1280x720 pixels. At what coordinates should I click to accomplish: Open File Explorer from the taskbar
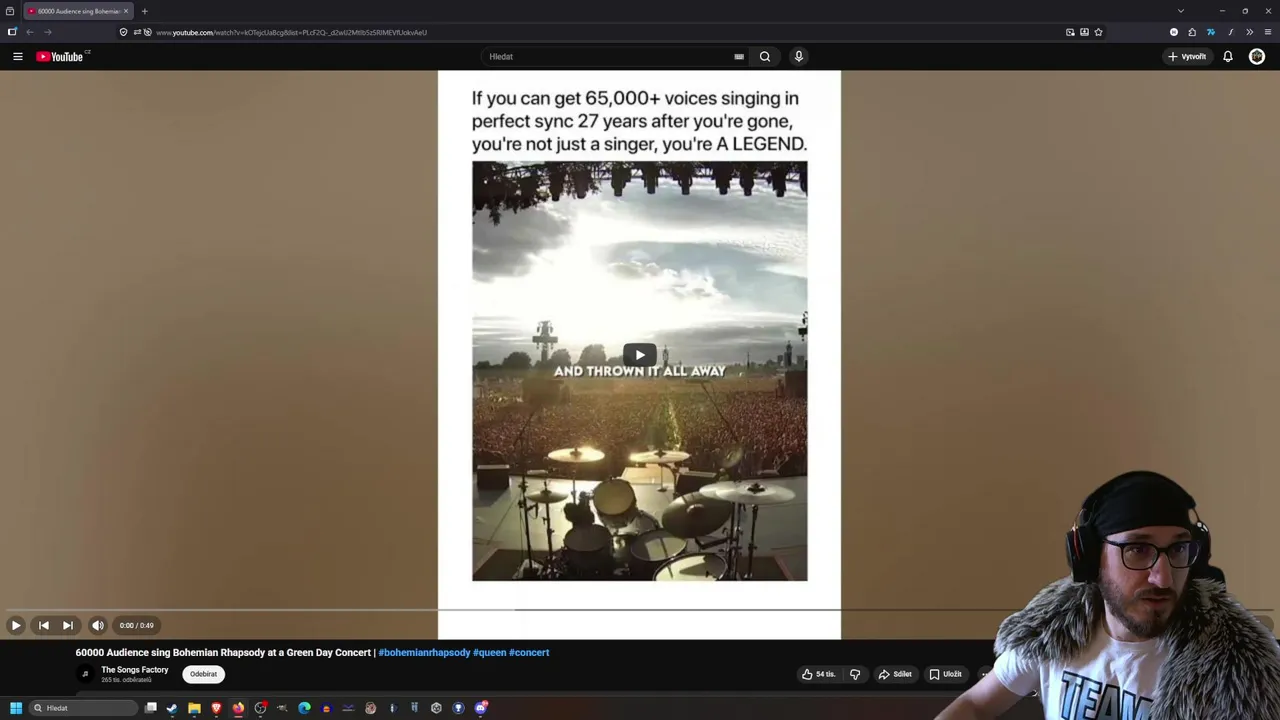point(194,708)
